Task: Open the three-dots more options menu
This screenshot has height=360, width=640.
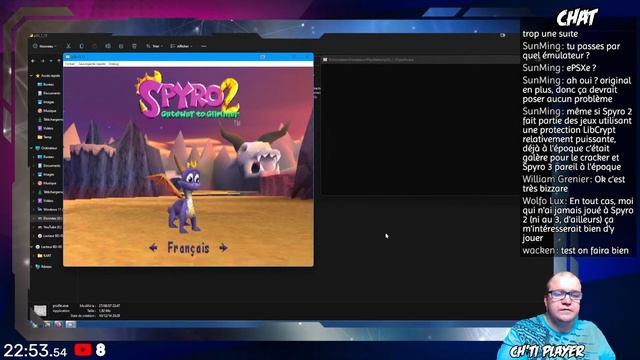Action: 204,46
